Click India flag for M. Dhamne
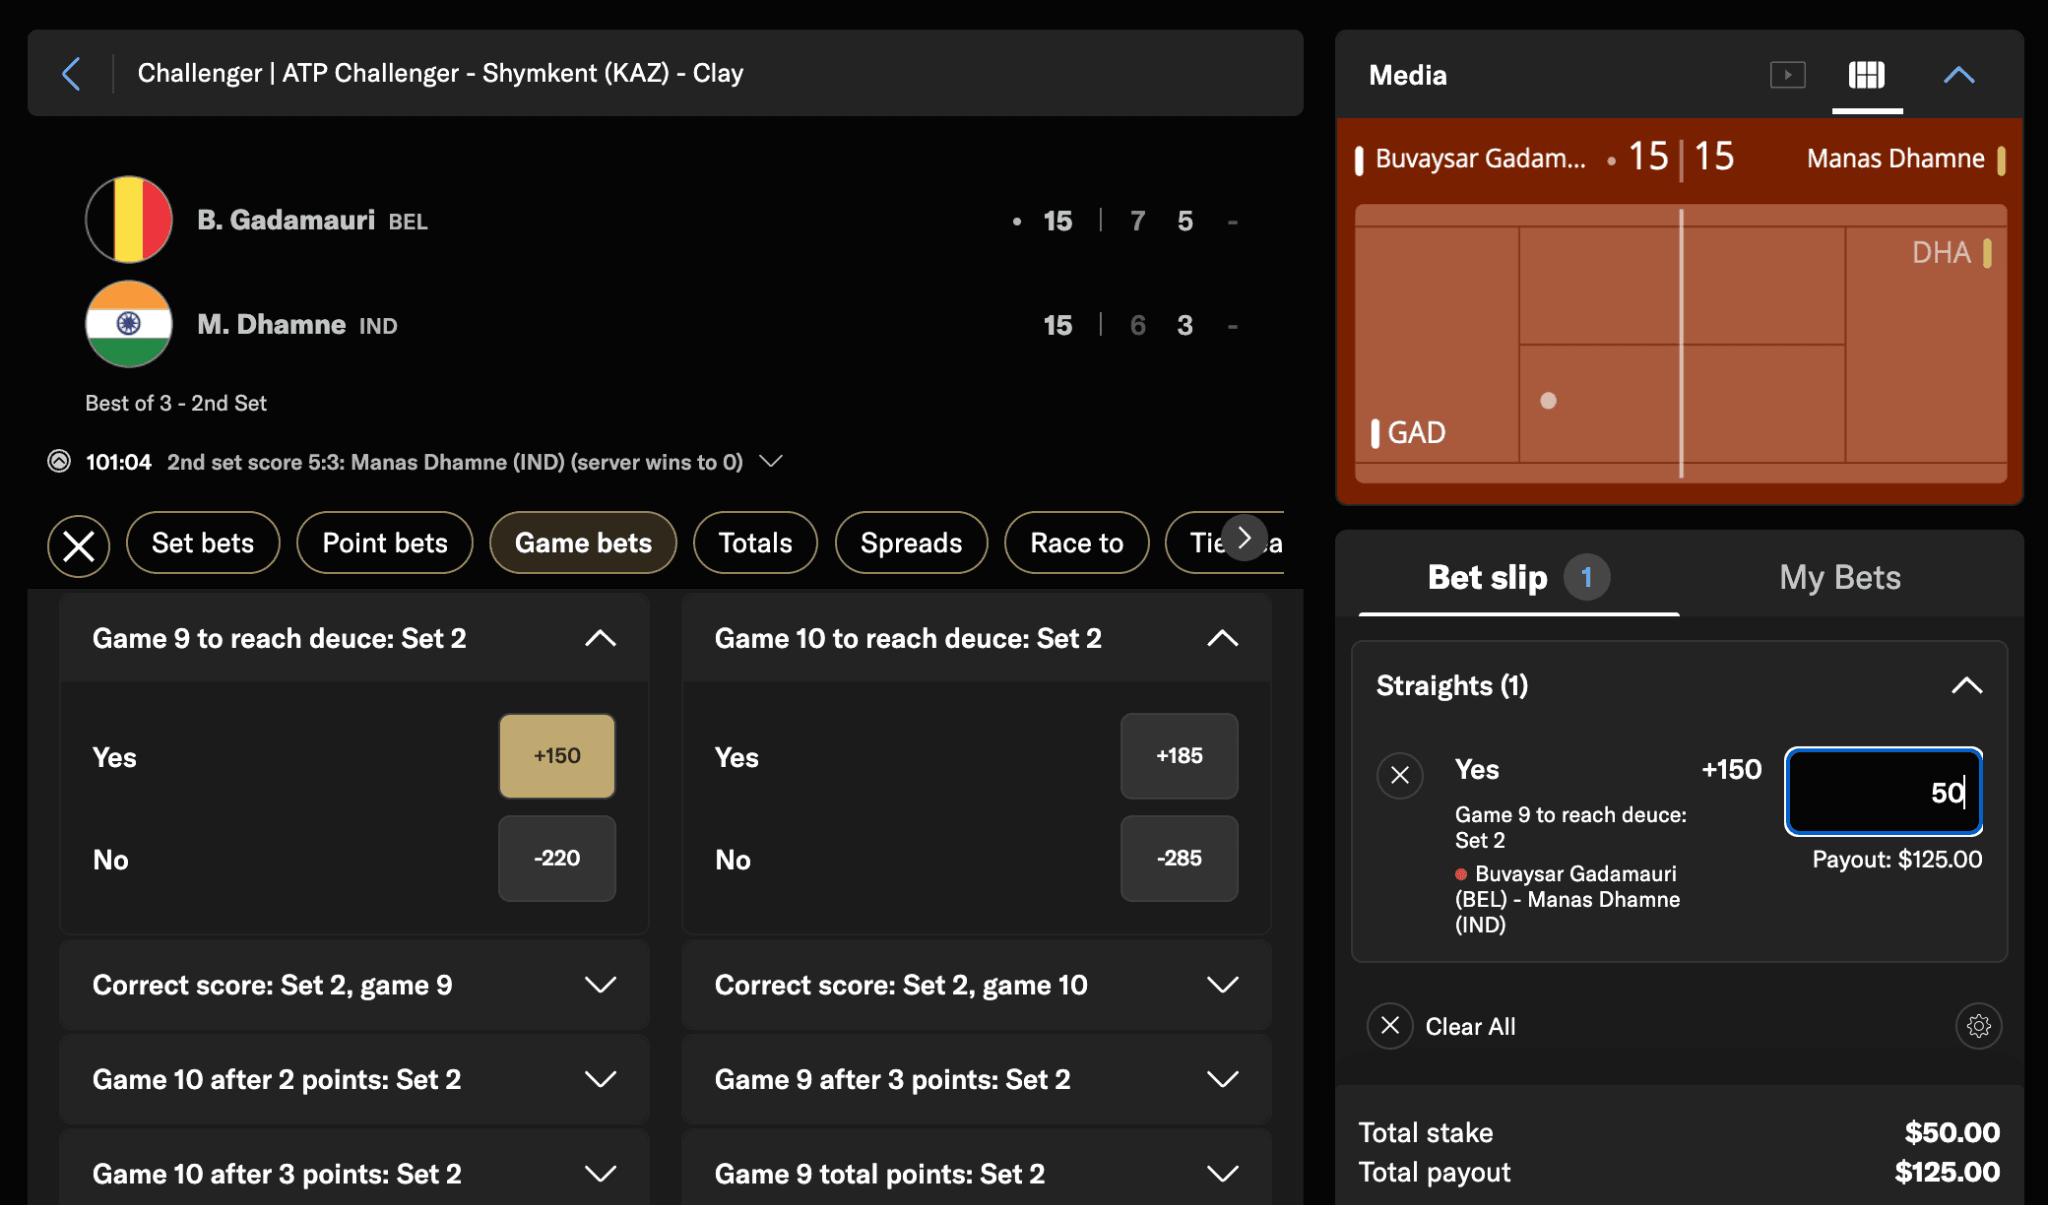 (x=129, y=324)
